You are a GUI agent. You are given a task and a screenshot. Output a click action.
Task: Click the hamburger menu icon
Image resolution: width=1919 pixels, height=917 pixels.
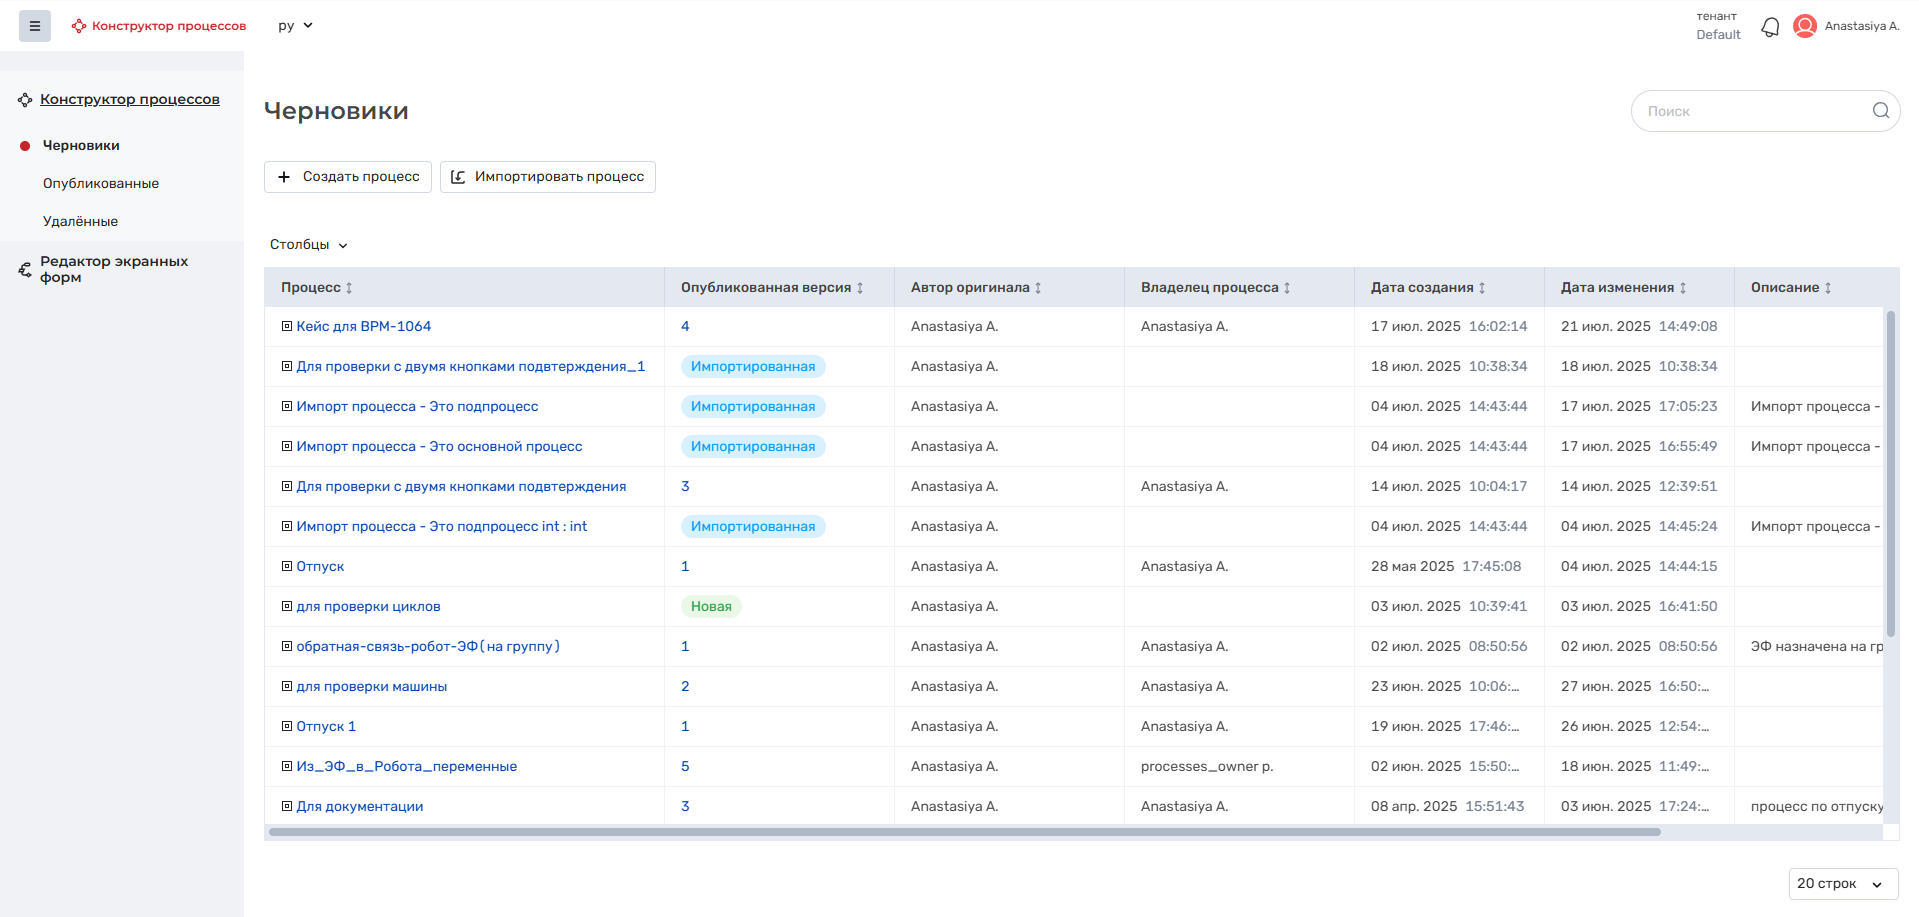(35, 26)
